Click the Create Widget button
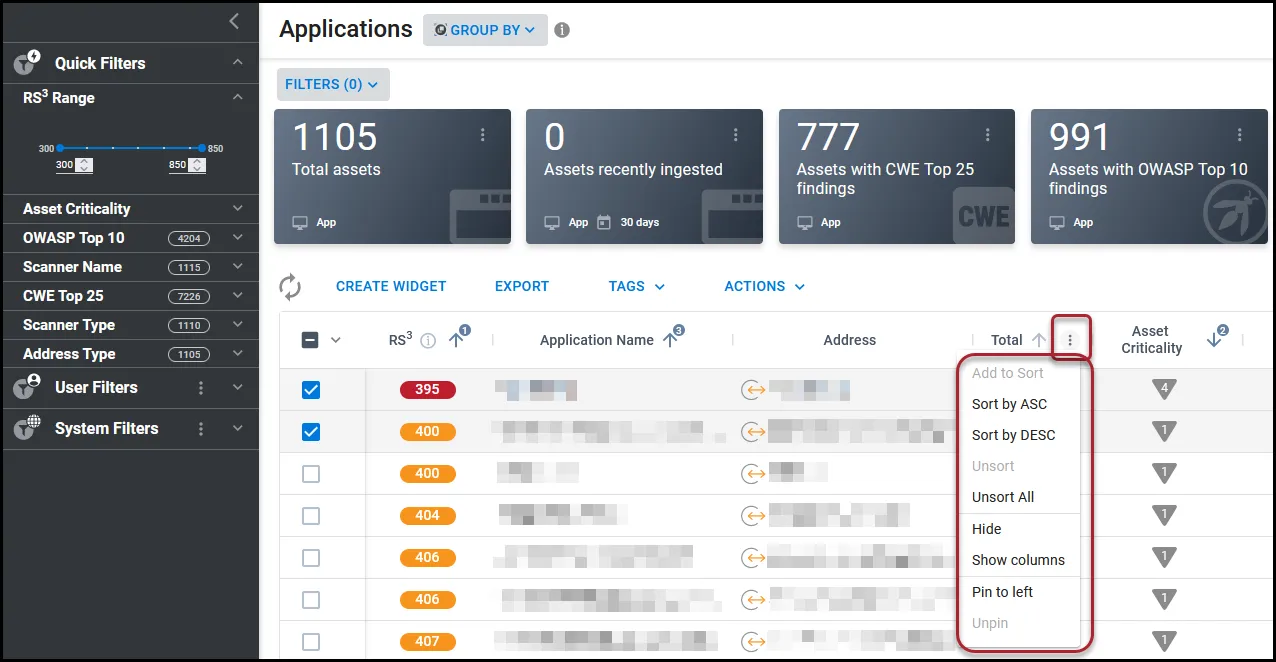The width and height of the screenshot is (1276, 662). (x=391, y=286)
